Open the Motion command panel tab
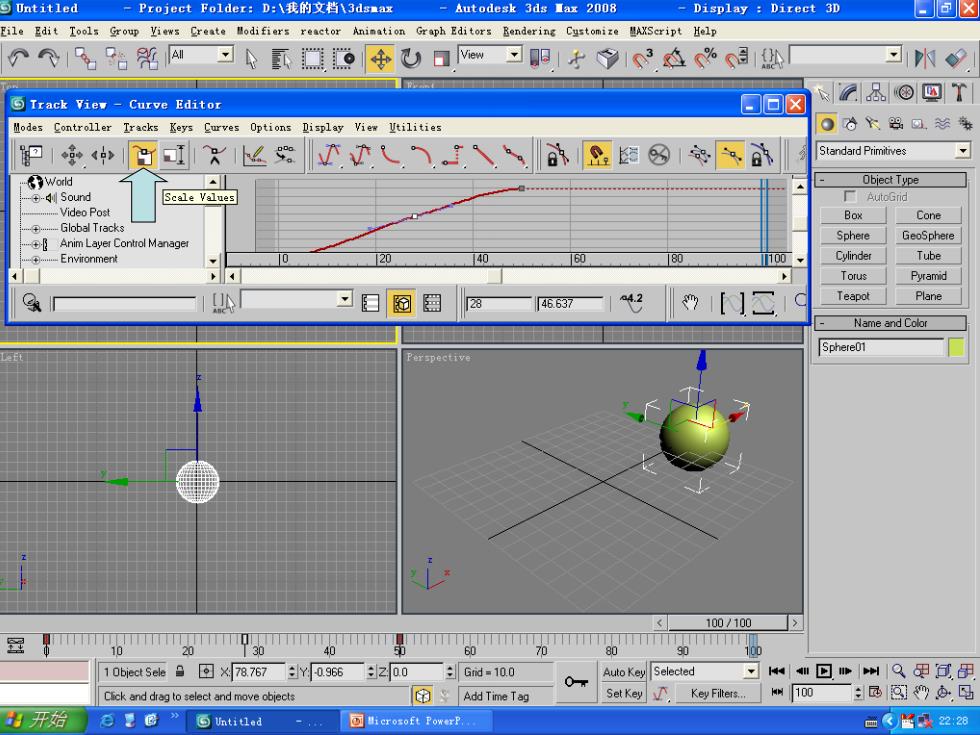This screenshot has height=735, width=980. pyautogui.click(x=904, y=93)
